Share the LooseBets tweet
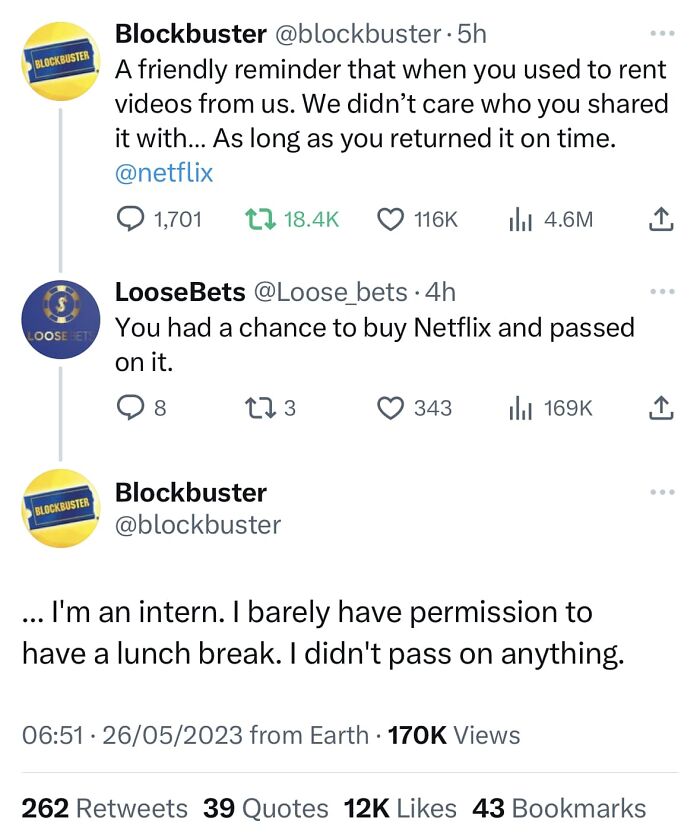The width and height of the screenshot is (700, 840). click(661, 408)
